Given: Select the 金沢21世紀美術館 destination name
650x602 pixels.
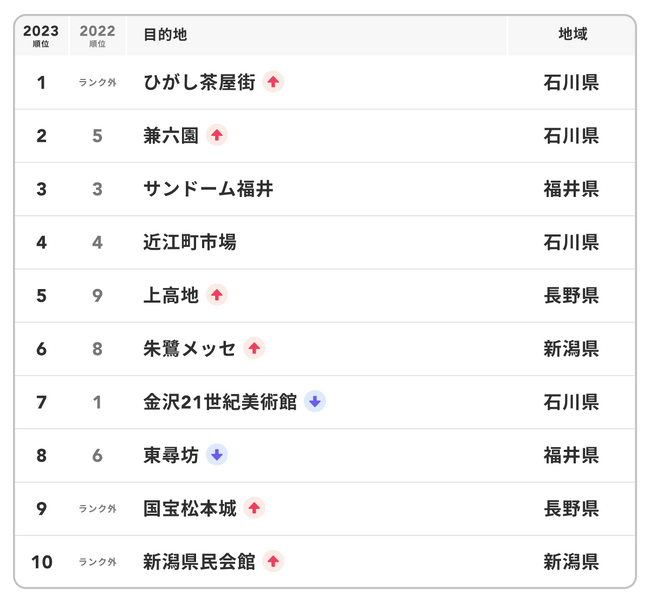Looking at the screenshot, I should coord(220,401).
